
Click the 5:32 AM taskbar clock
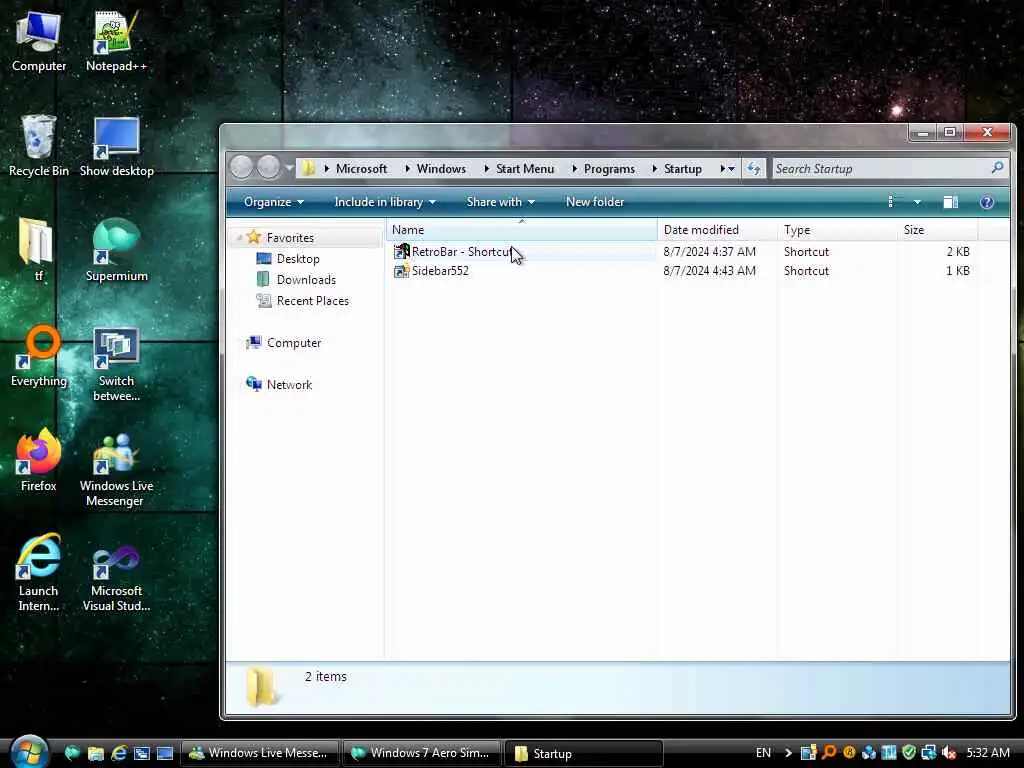988,753
